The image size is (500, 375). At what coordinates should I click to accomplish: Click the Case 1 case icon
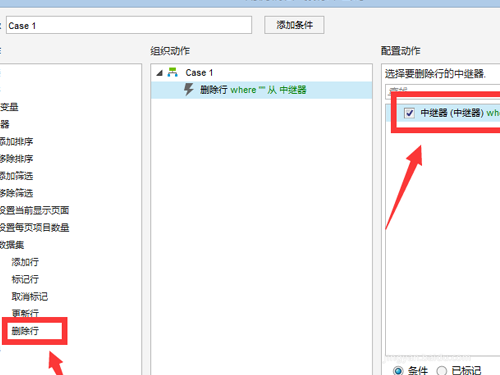[172, 72]
